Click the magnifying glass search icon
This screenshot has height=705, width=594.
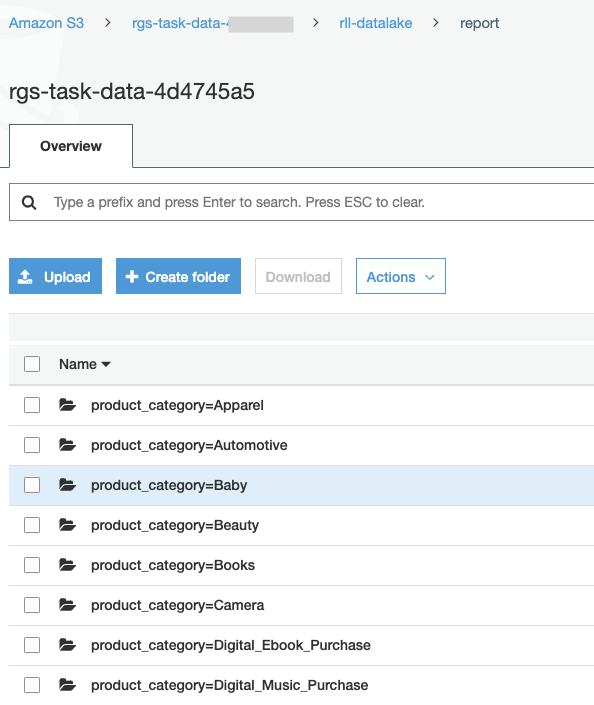(29, 202)
